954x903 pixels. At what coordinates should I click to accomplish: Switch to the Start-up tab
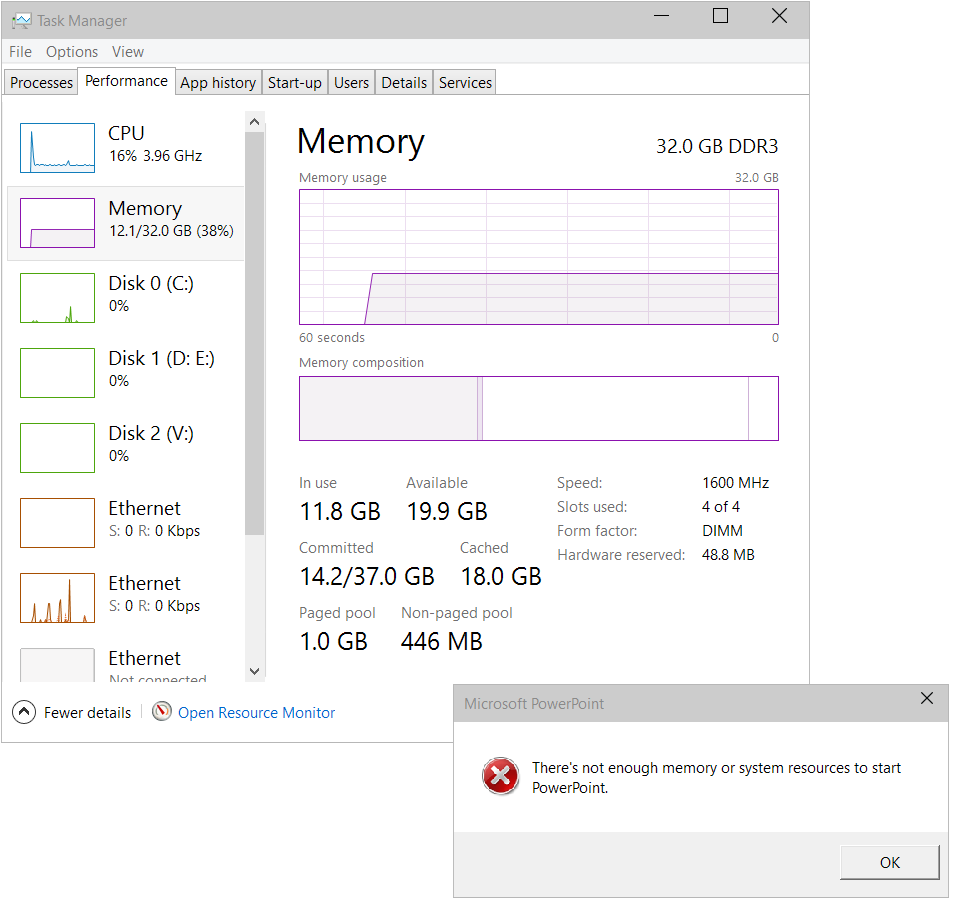[x=294, y=82]
